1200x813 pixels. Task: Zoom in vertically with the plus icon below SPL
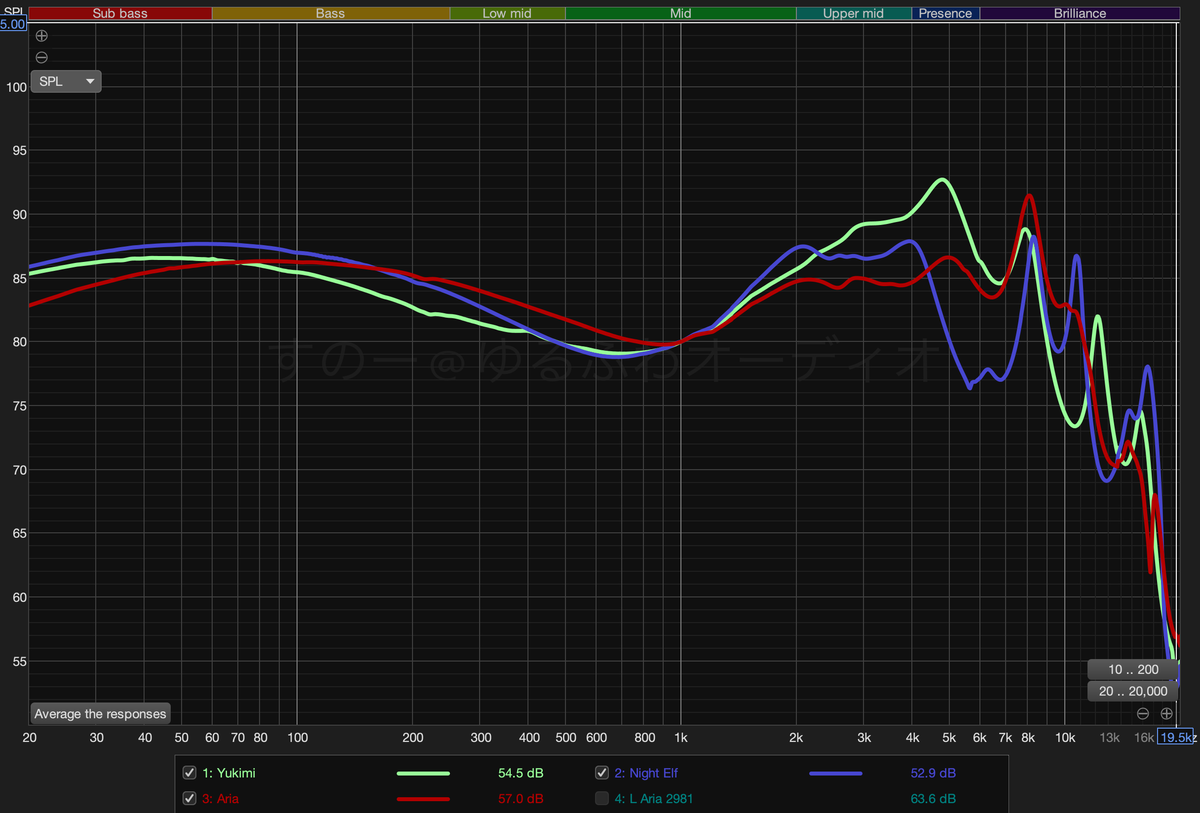point(41,35)
